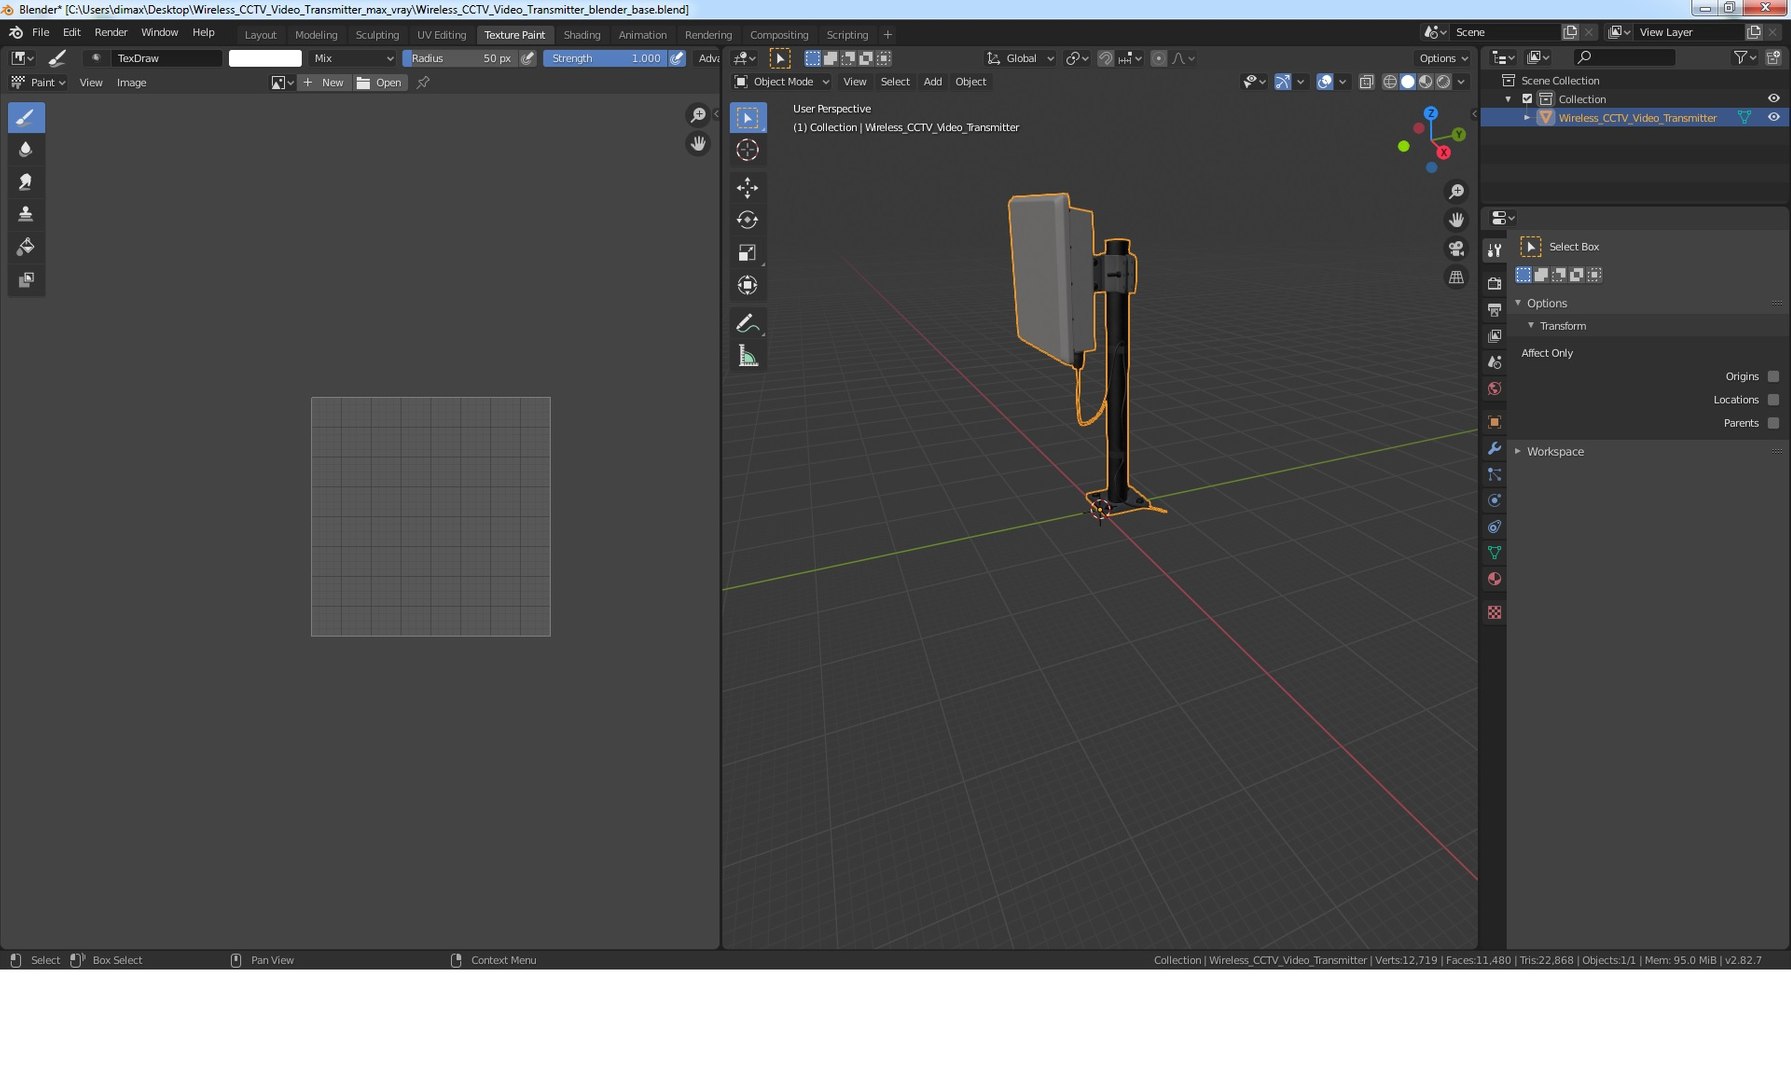Click the New image button
Image resolution: width=1791 pixels, height=1080 pixels.
323,83
